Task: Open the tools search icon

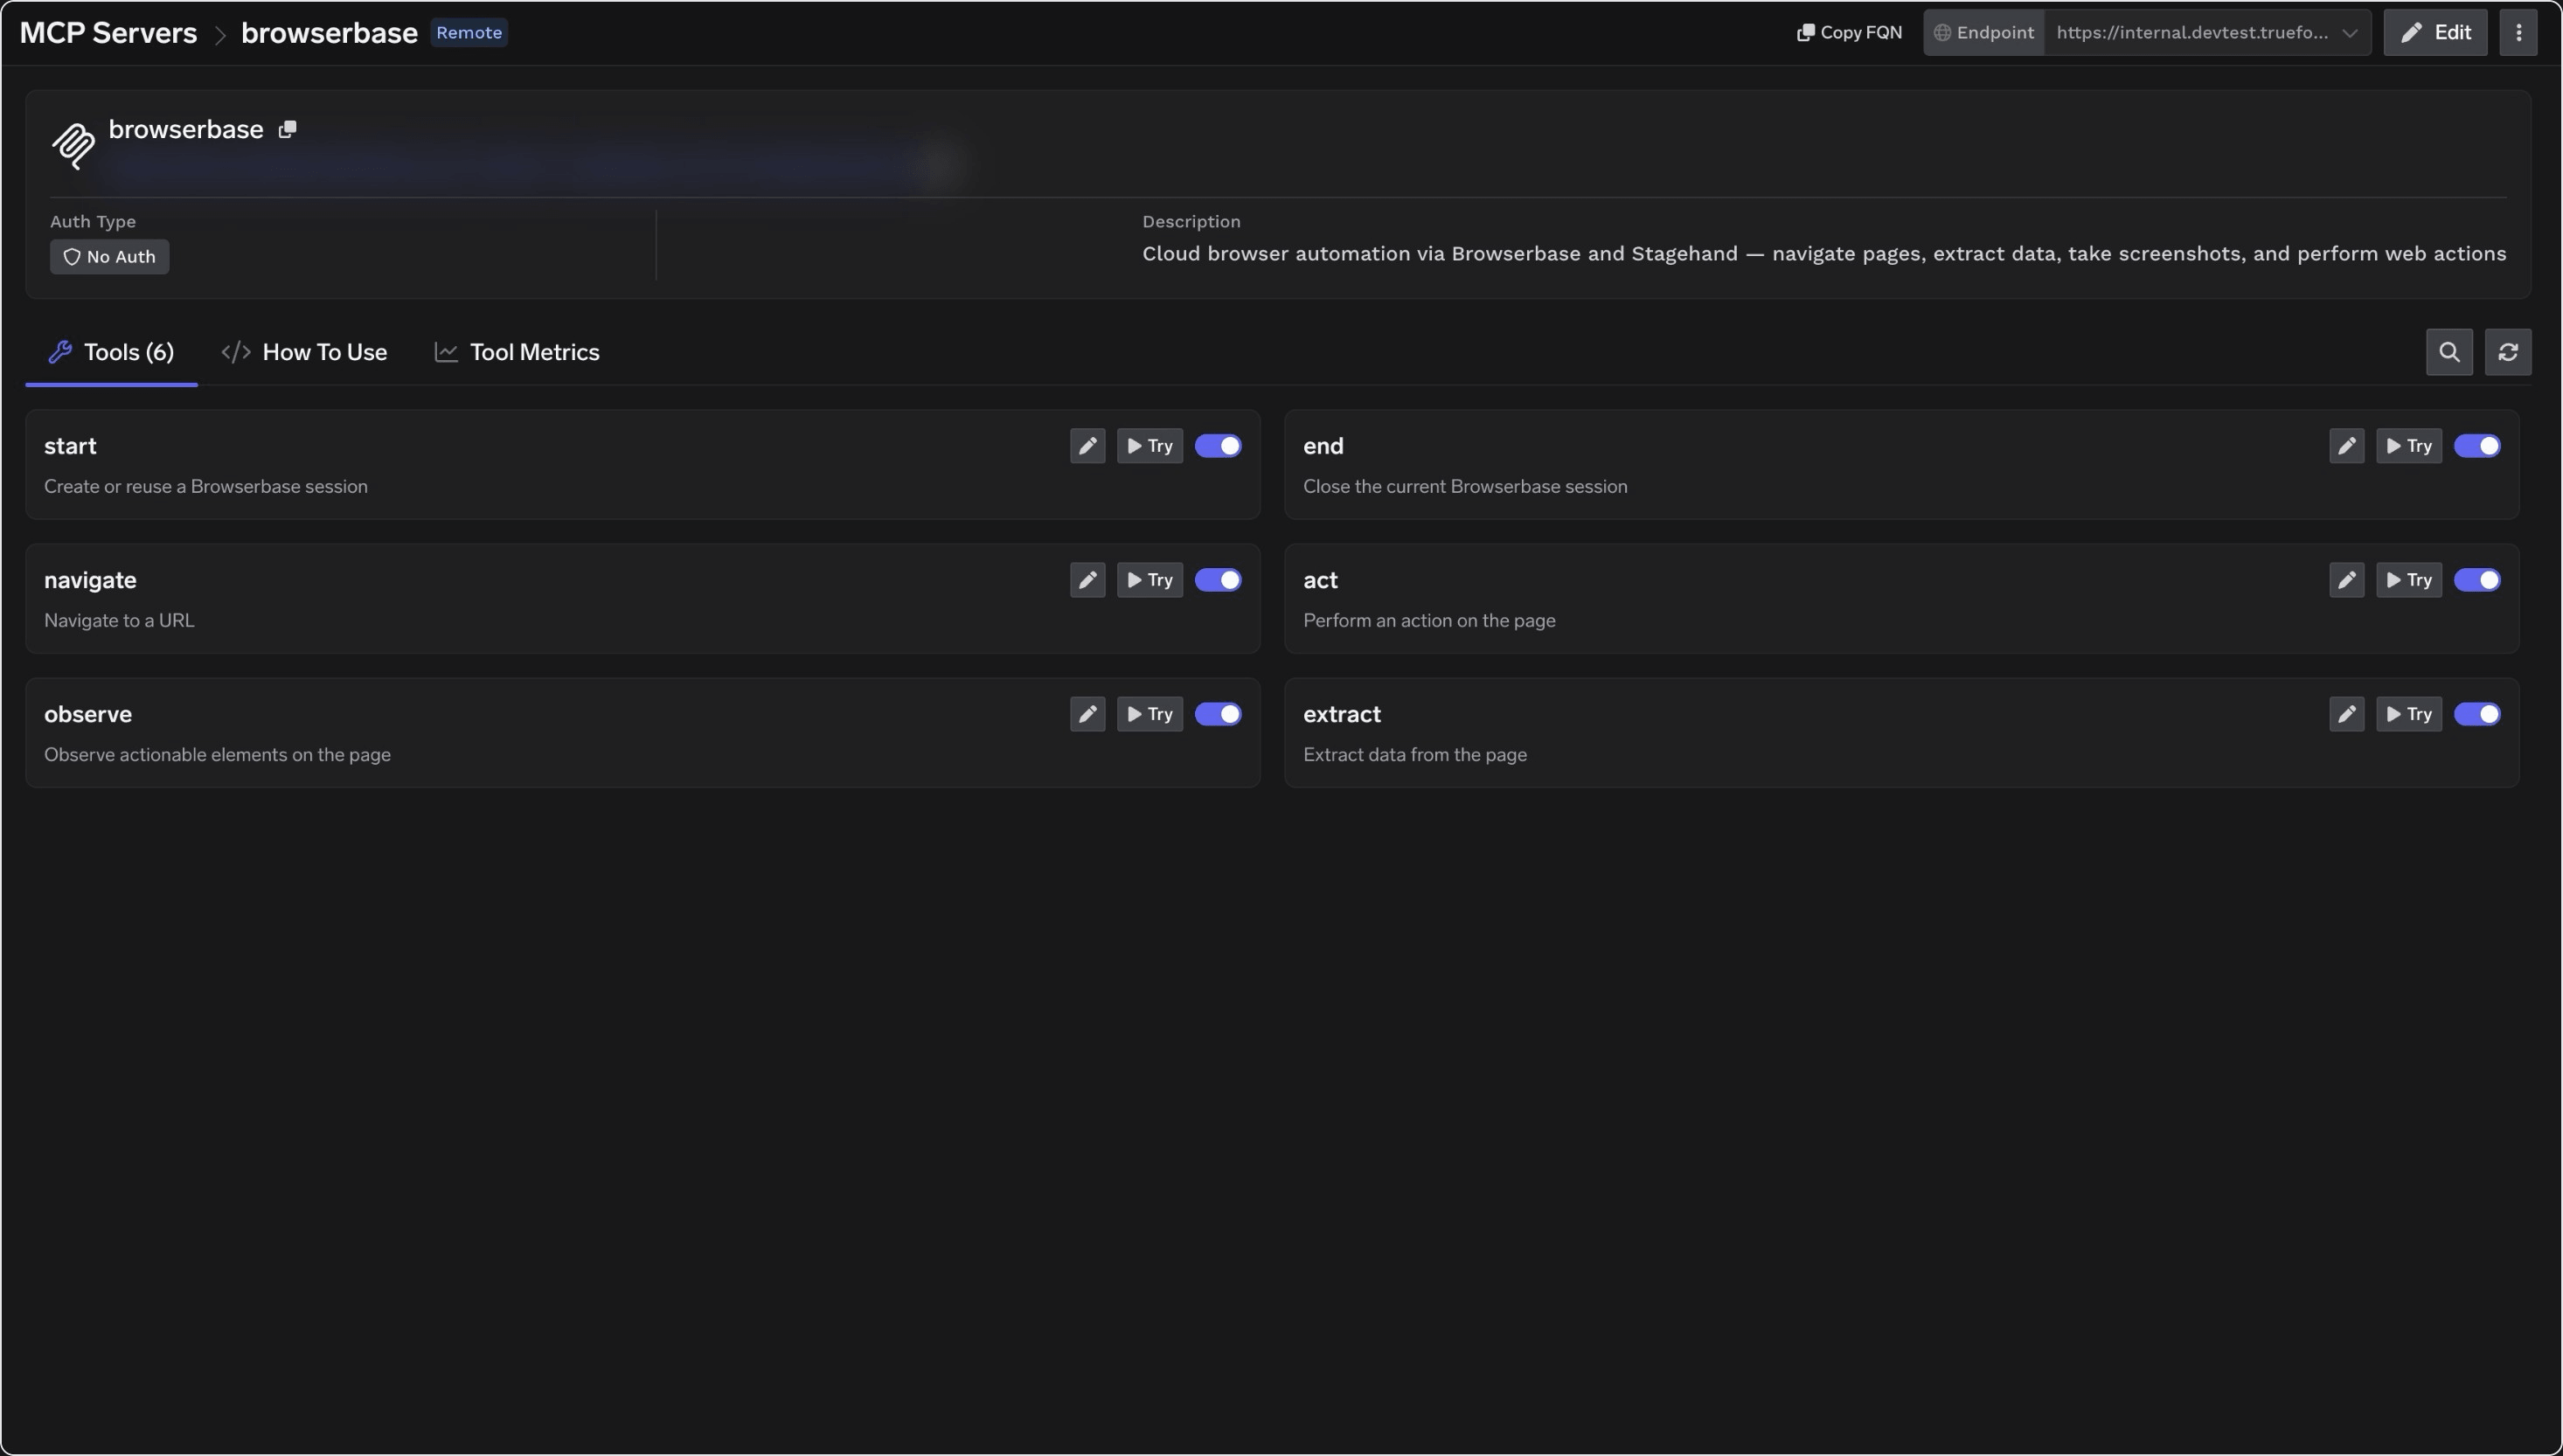Action: [2449, 352]
